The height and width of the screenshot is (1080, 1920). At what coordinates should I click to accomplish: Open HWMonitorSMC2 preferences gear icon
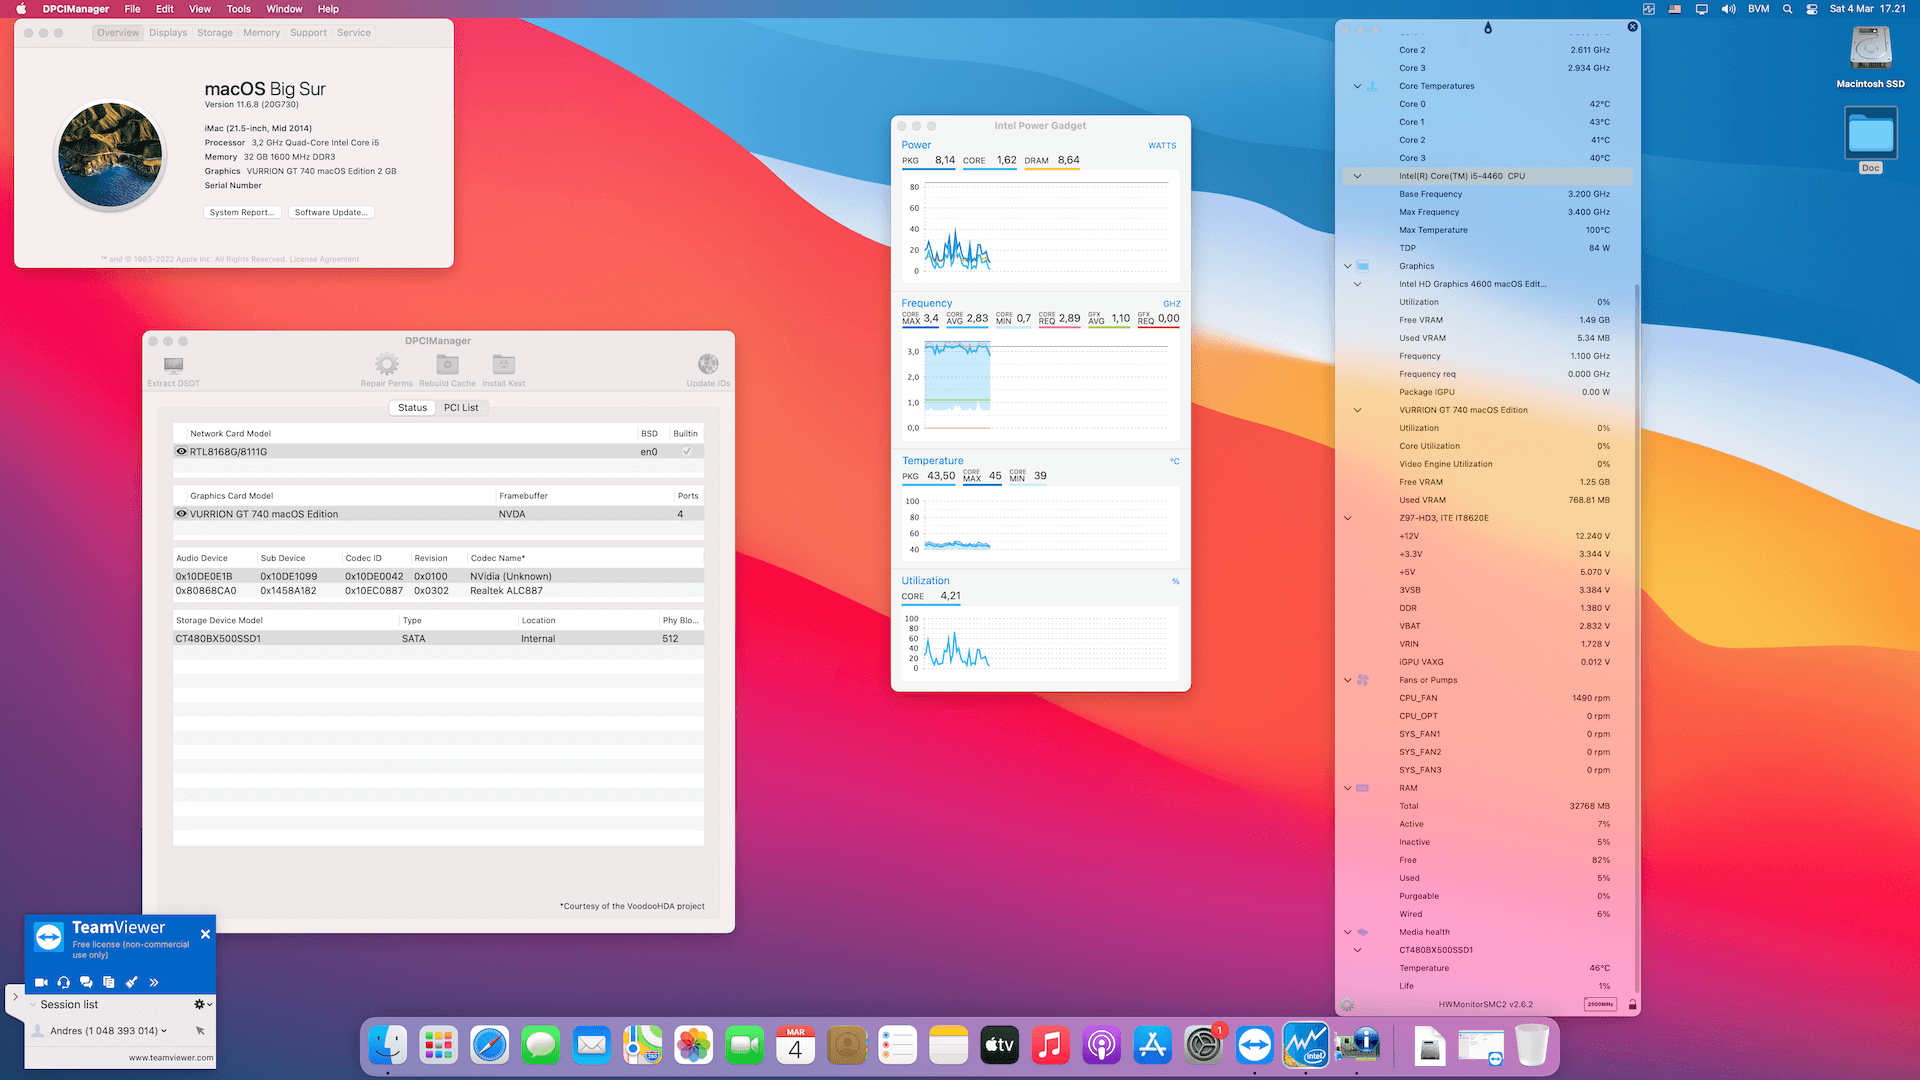1347,1005
